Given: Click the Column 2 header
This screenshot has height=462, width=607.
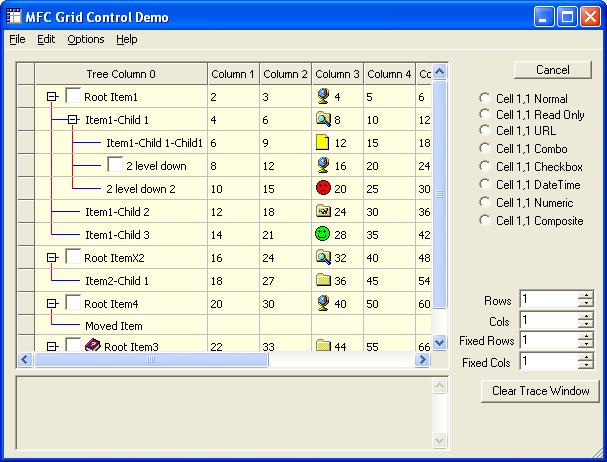Looking at the screenshot, I should tap(285, 74).
